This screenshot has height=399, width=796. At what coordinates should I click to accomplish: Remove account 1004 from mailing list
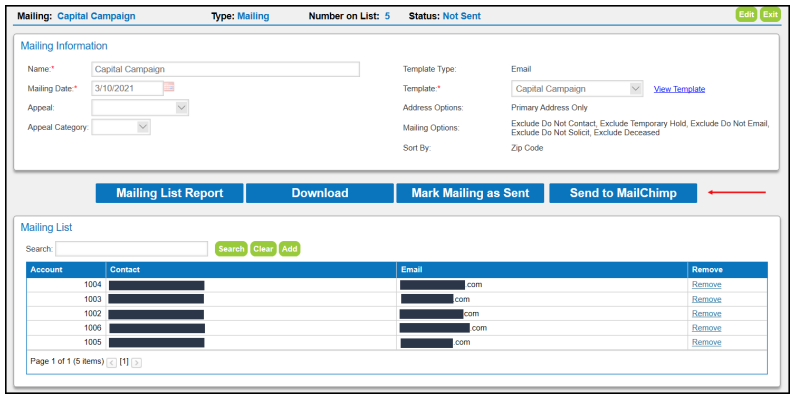[x=707, y=285]
